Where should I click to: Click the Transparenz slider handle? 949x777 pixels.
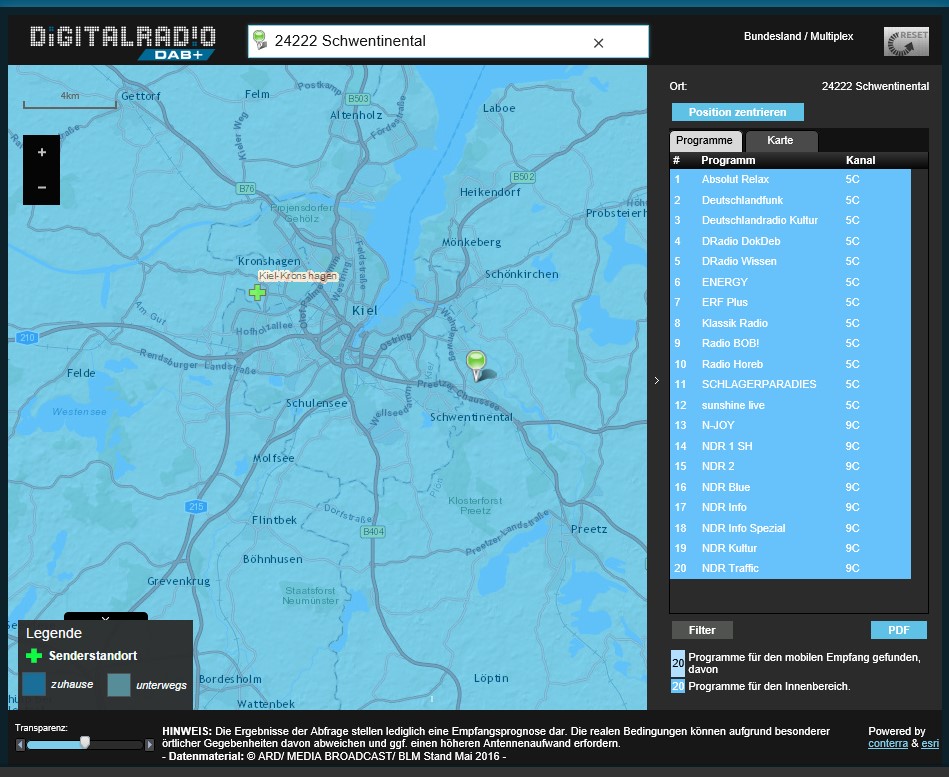(85, 742)
